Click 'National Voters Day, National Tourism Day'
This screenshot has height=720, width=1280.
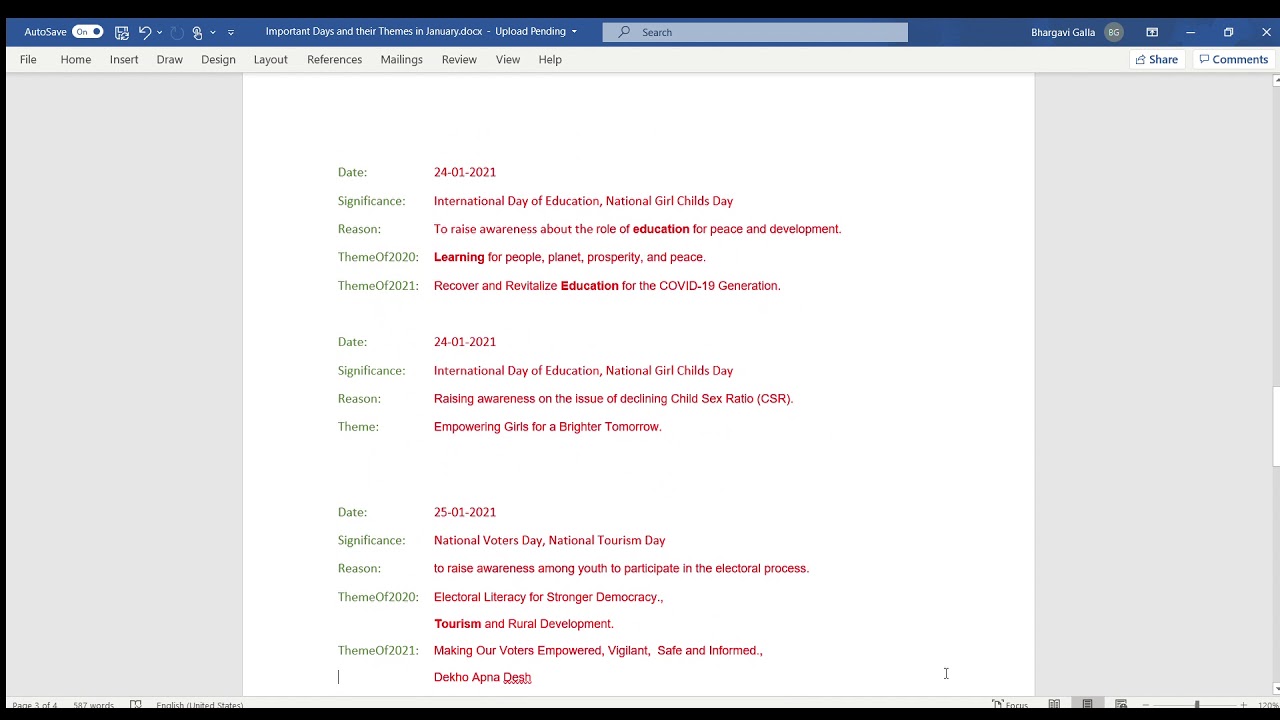pyautogui.click(x=549, y=540)
